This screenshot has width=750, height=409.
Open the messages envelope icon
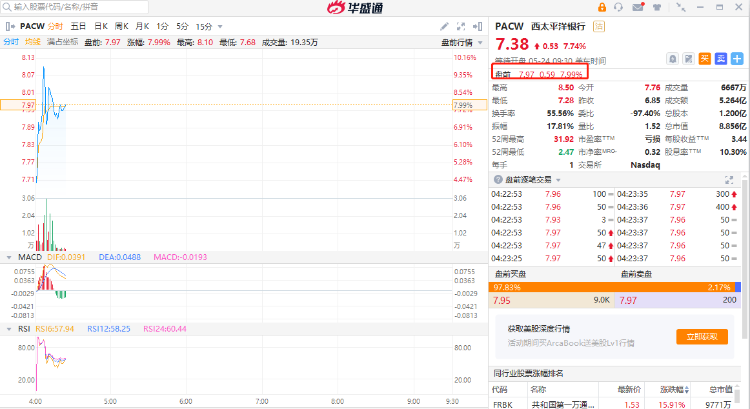(638, 7)
